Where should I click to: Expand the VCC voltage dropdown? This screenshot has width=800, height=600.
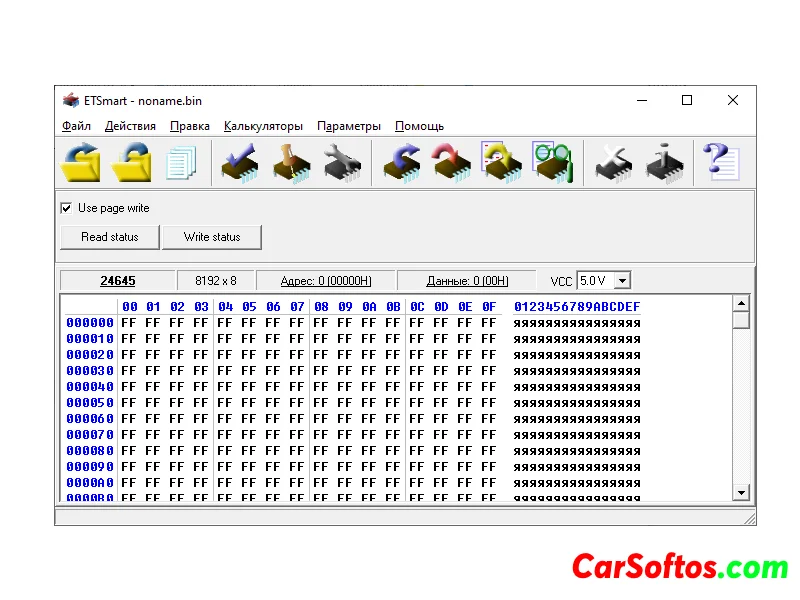coord(622,281)
